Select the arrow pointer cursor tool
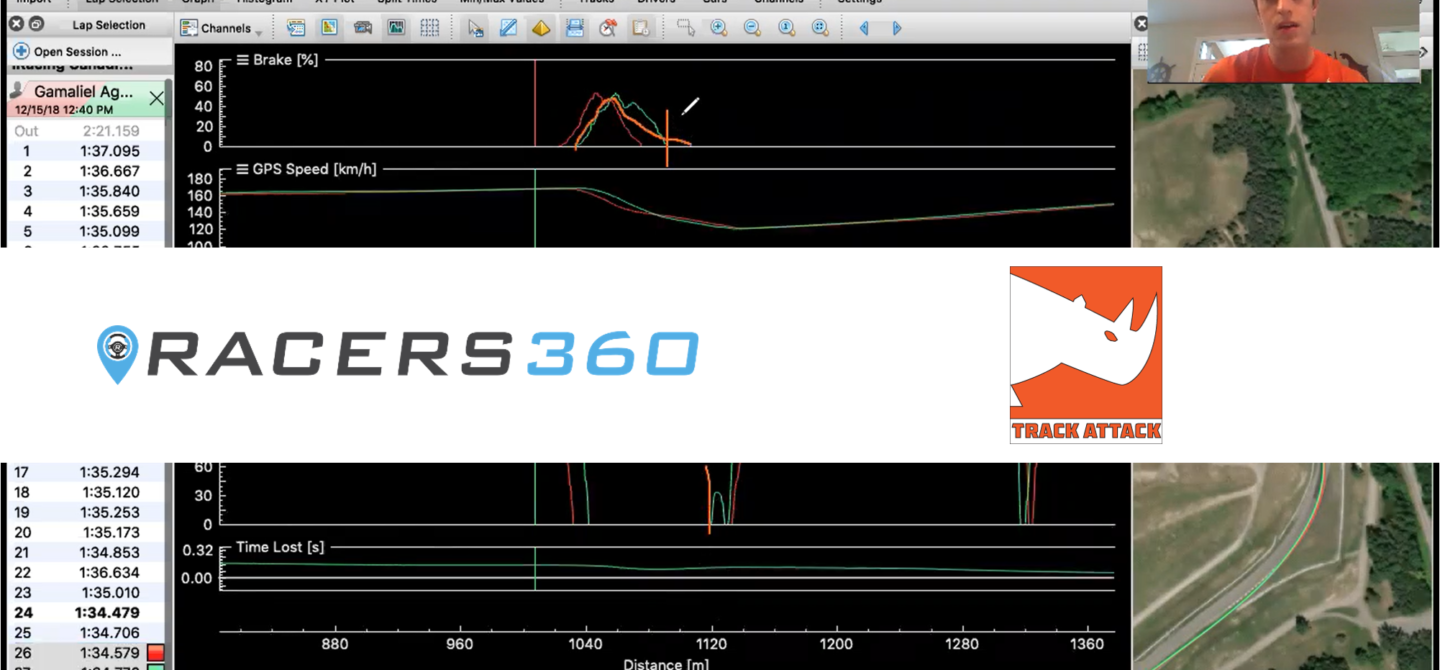1440x670 pixels. [476, 28]
